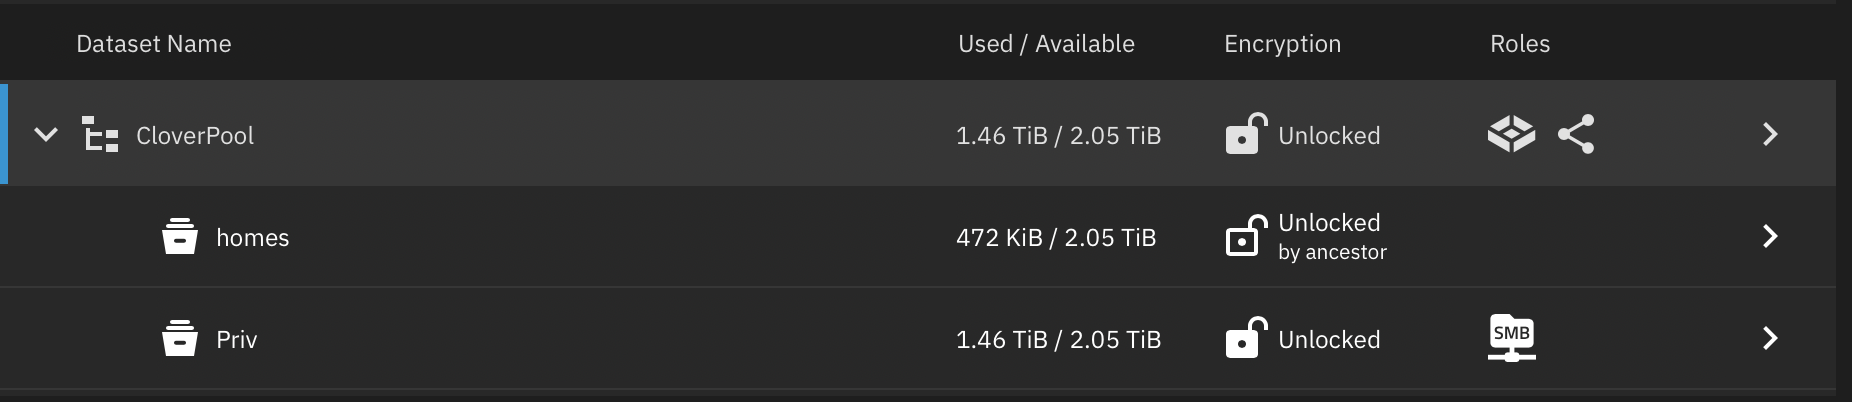The width and height of the screenshot is (1852, 402).
Task: Click the unlocked padlock icon for Priv
Action: click(x=1246, y=338)
